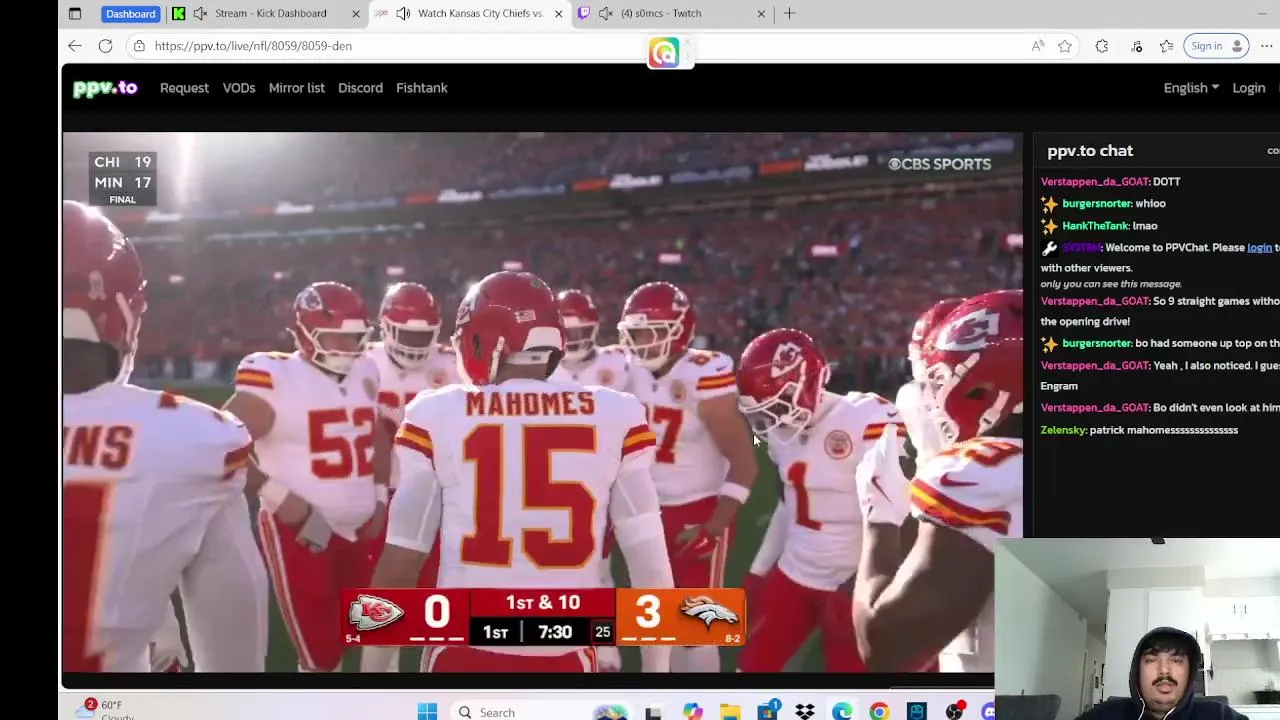Screen dimensions: 1280x720
Task: Click the green extension overlay icon below the address bar
Action: 664,53
